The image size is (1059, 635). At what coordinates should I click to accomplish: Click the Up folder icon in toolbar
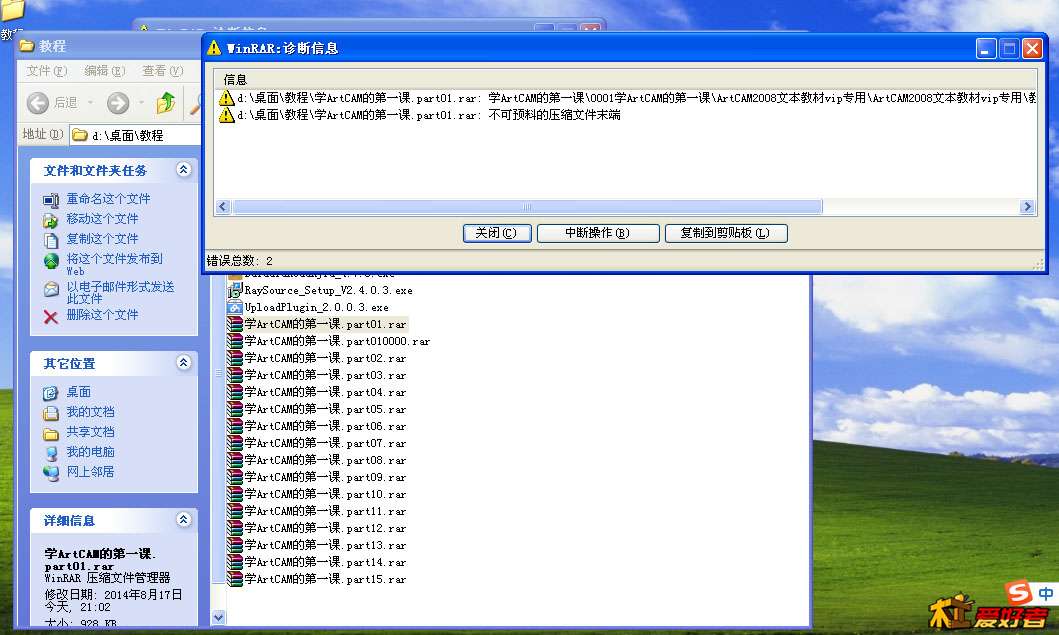(165, 103)
